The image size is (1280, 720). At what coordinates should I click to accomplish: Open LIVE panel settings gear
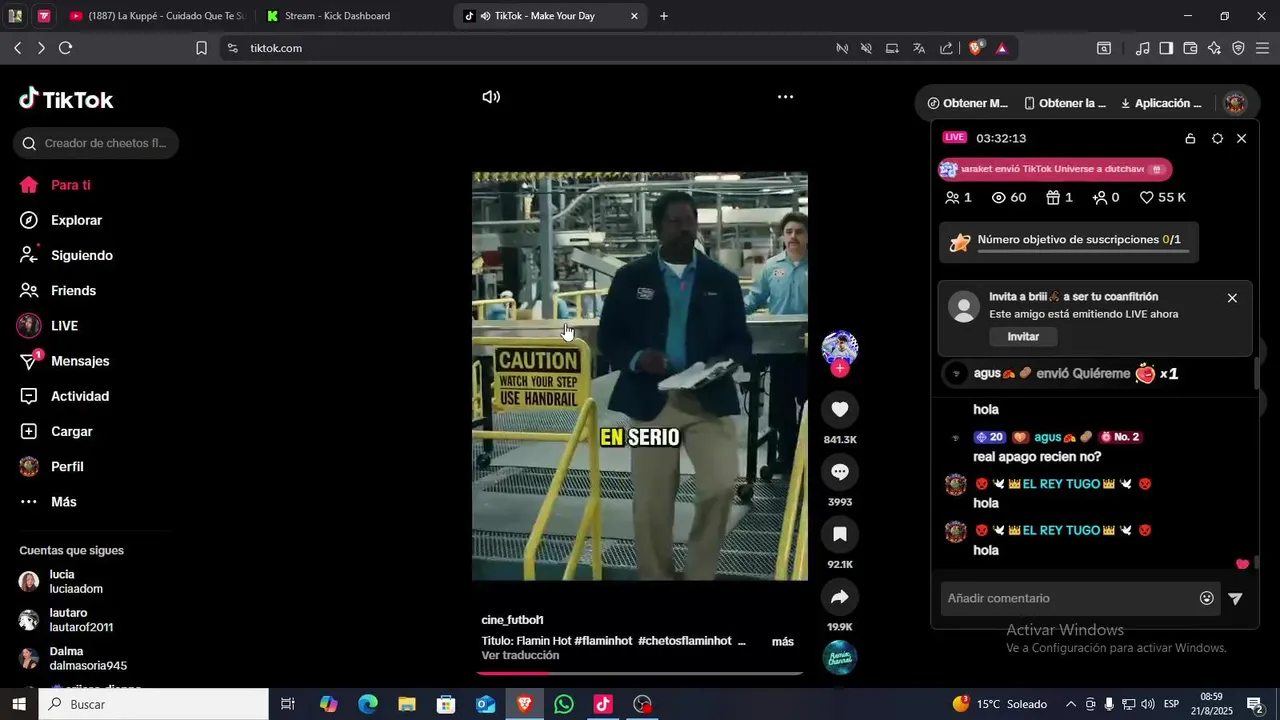[x=1217, y=138]
